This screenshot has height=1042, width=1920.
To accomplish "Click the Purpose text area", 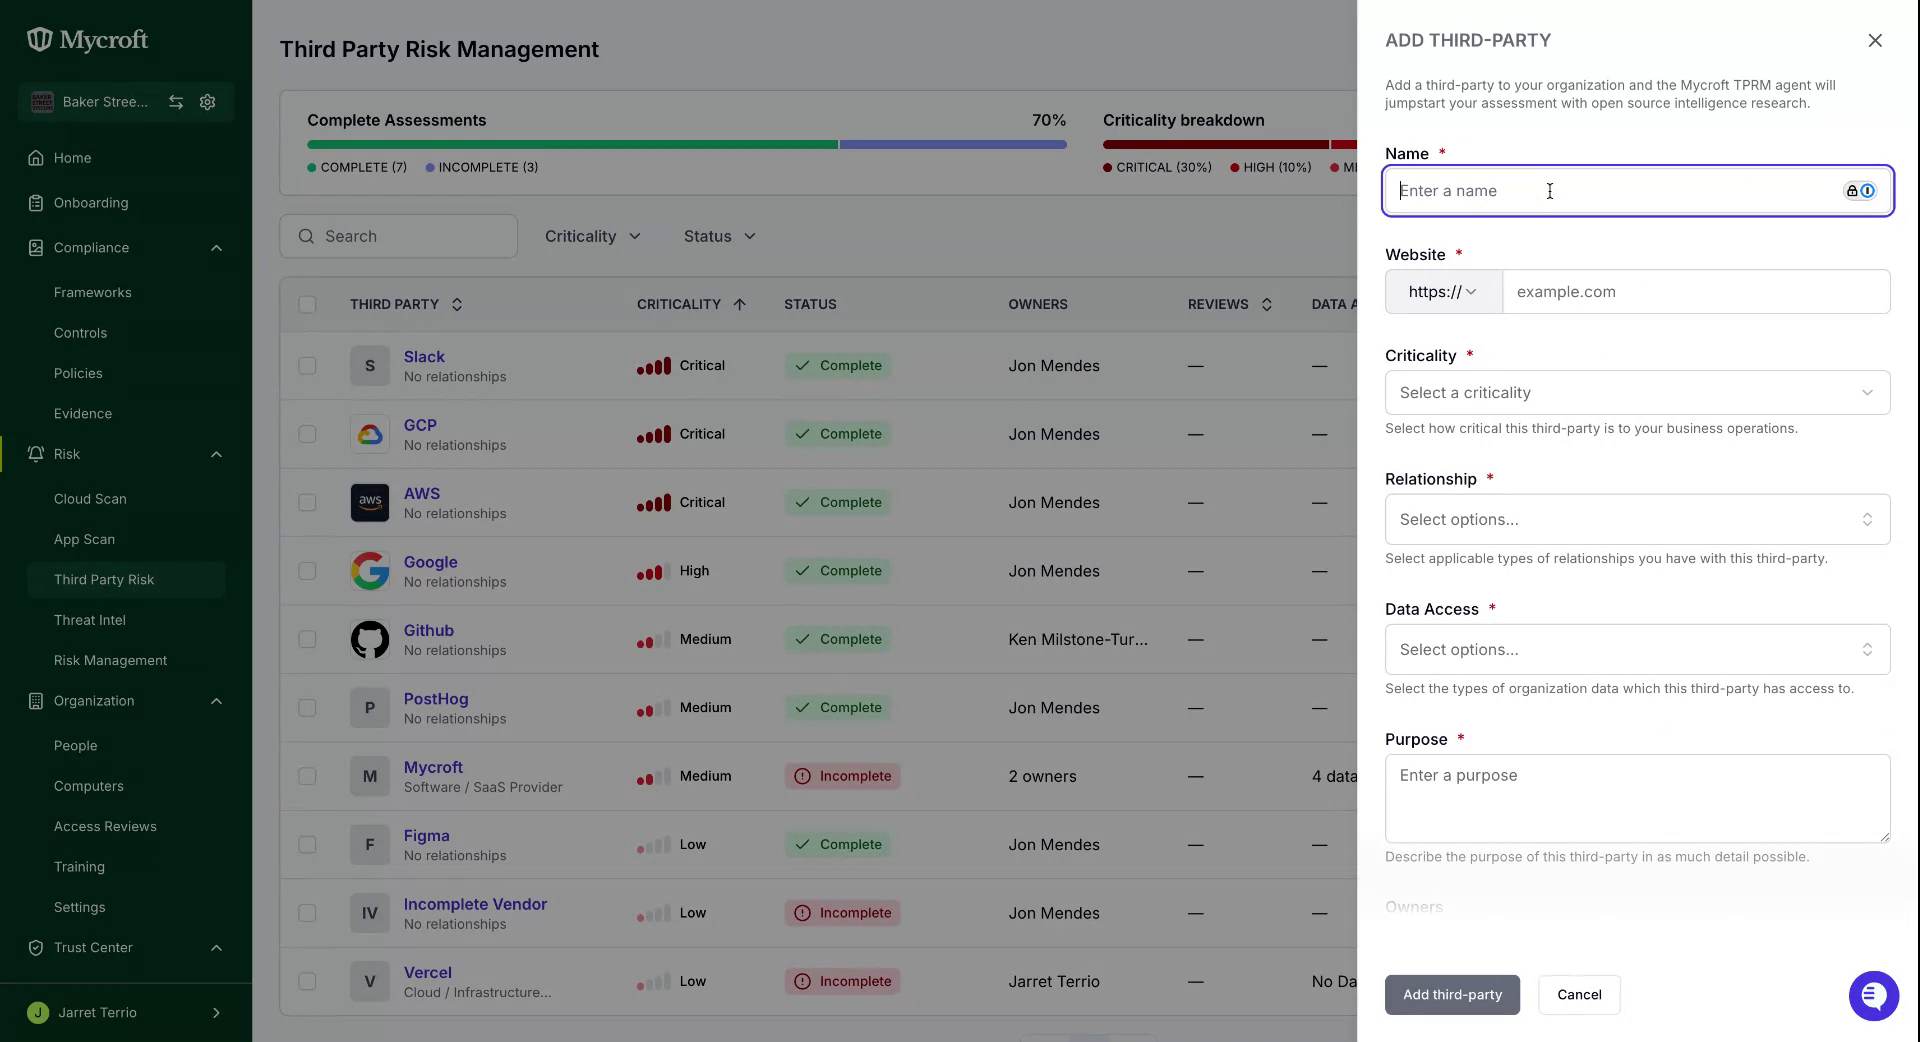I will 1637,799.
